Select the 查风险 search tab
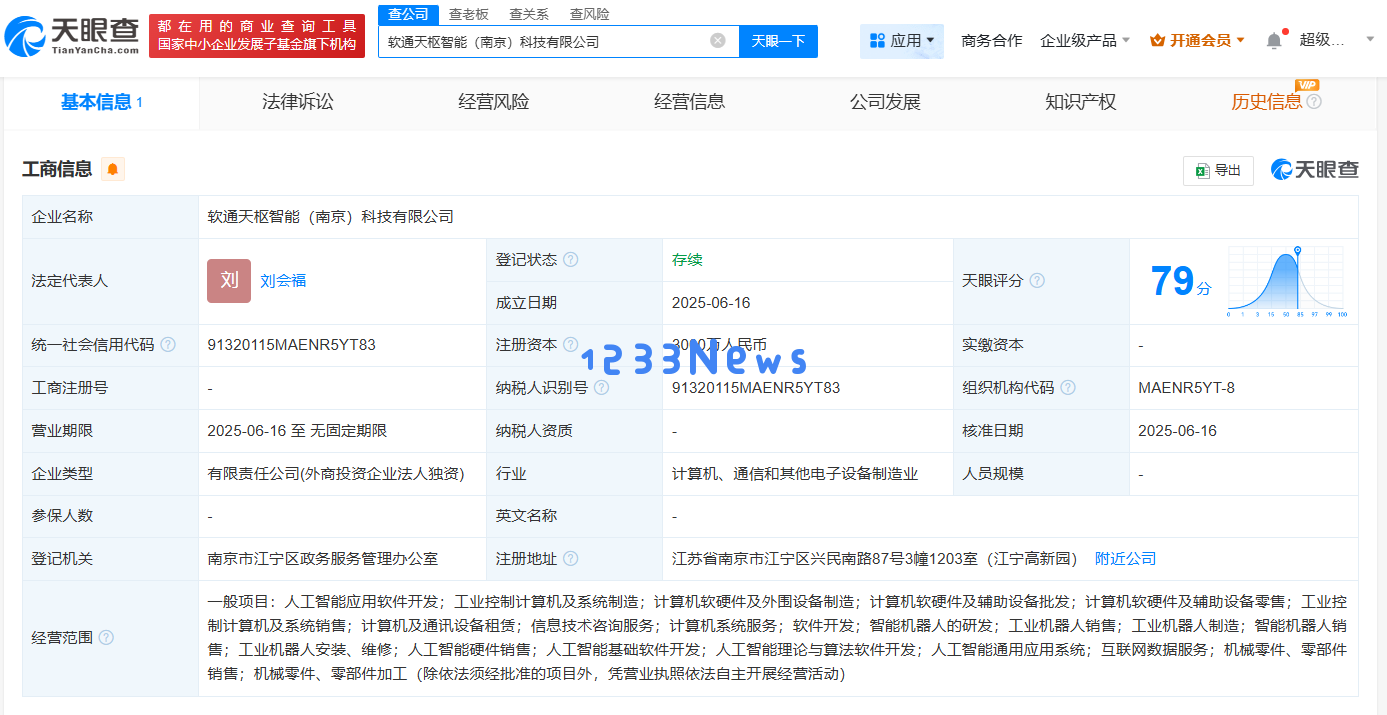Screen dimensions: 1387x715 point(589,14)
